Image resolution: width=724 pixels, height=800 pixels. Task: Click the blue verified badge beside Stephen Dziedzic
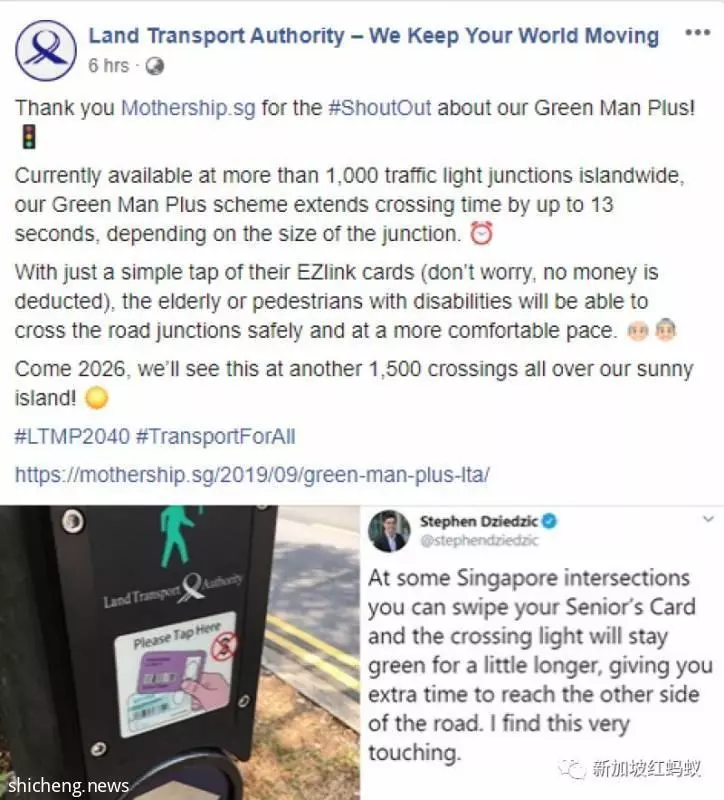pos(549,521)
